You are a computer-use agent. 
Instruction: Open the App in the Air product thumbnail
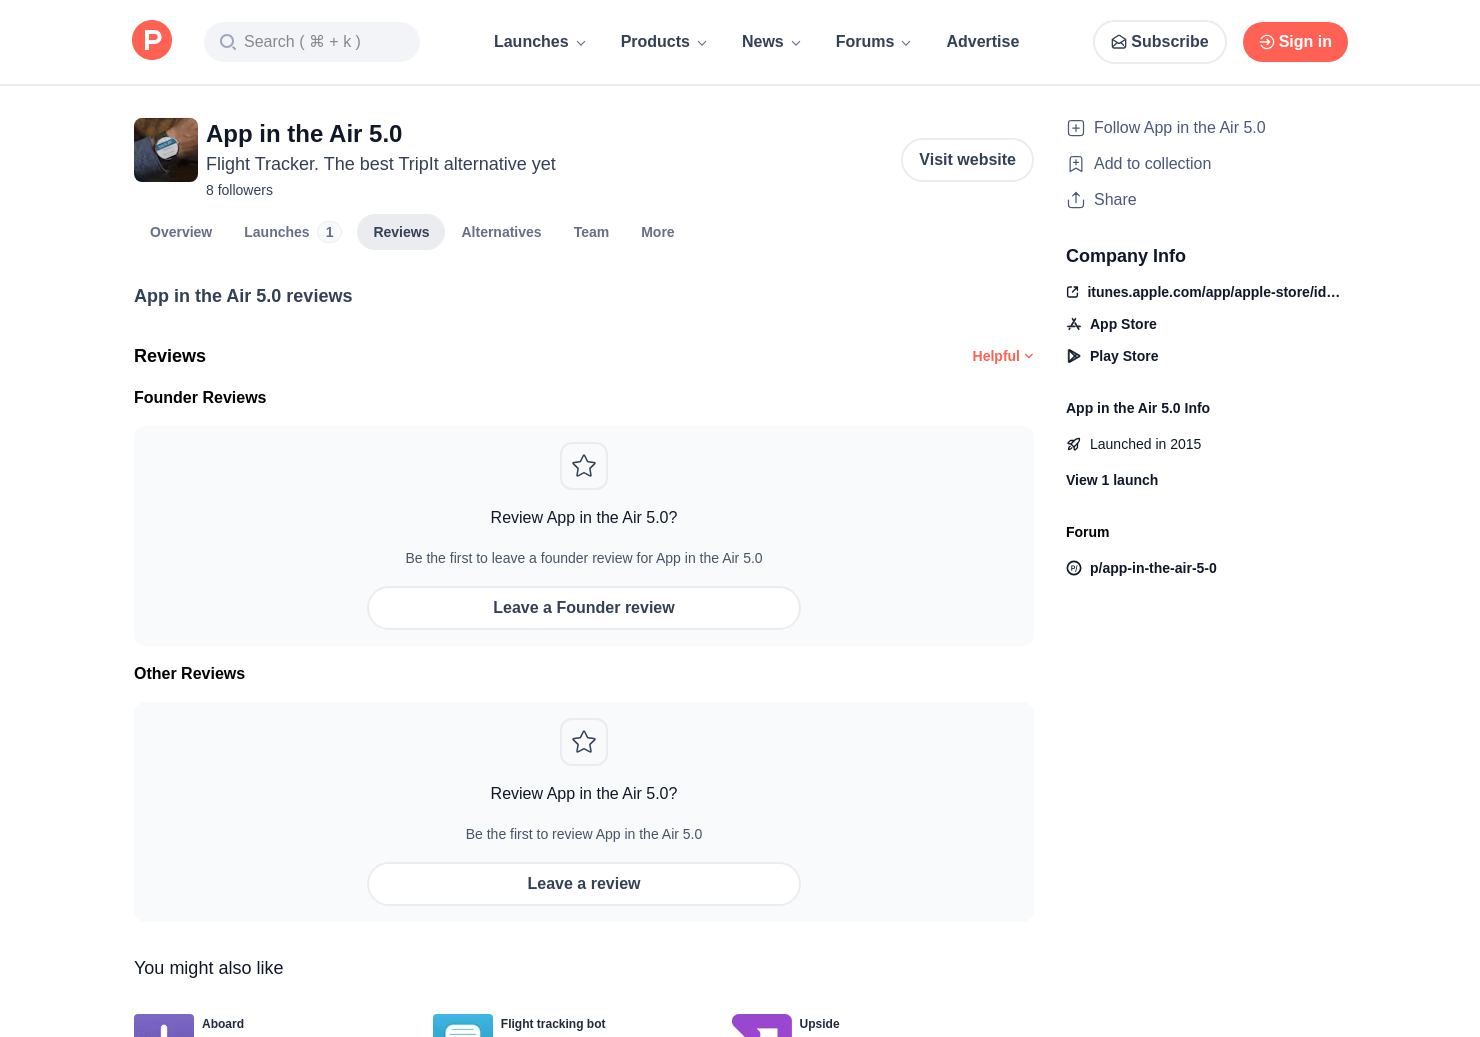click(166, 150)
